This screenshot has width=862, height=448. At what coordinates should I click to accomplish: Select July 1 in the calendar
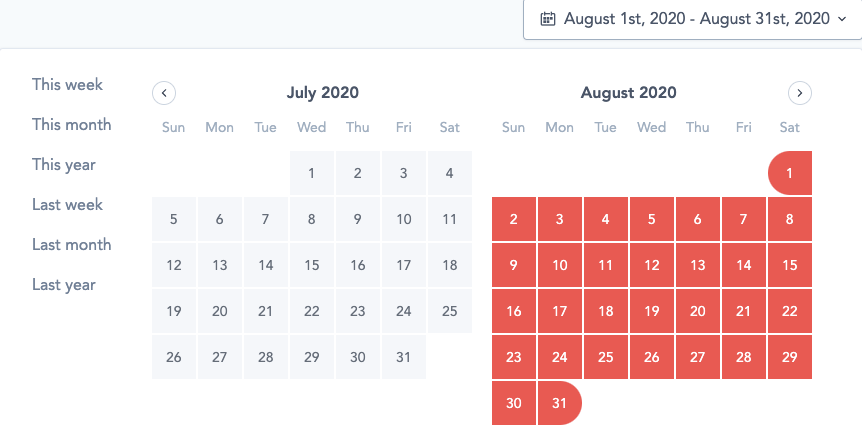click(x=312, y=173)
